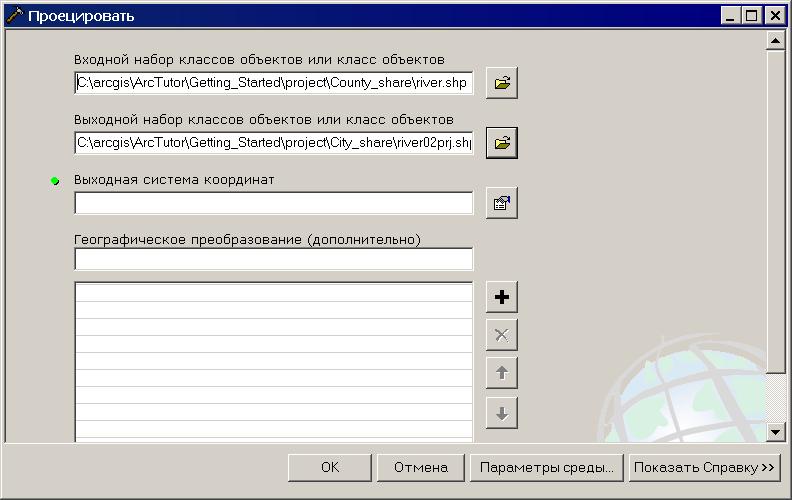Click inside the transformations list box
792x500 pixels.
[273, 362]
